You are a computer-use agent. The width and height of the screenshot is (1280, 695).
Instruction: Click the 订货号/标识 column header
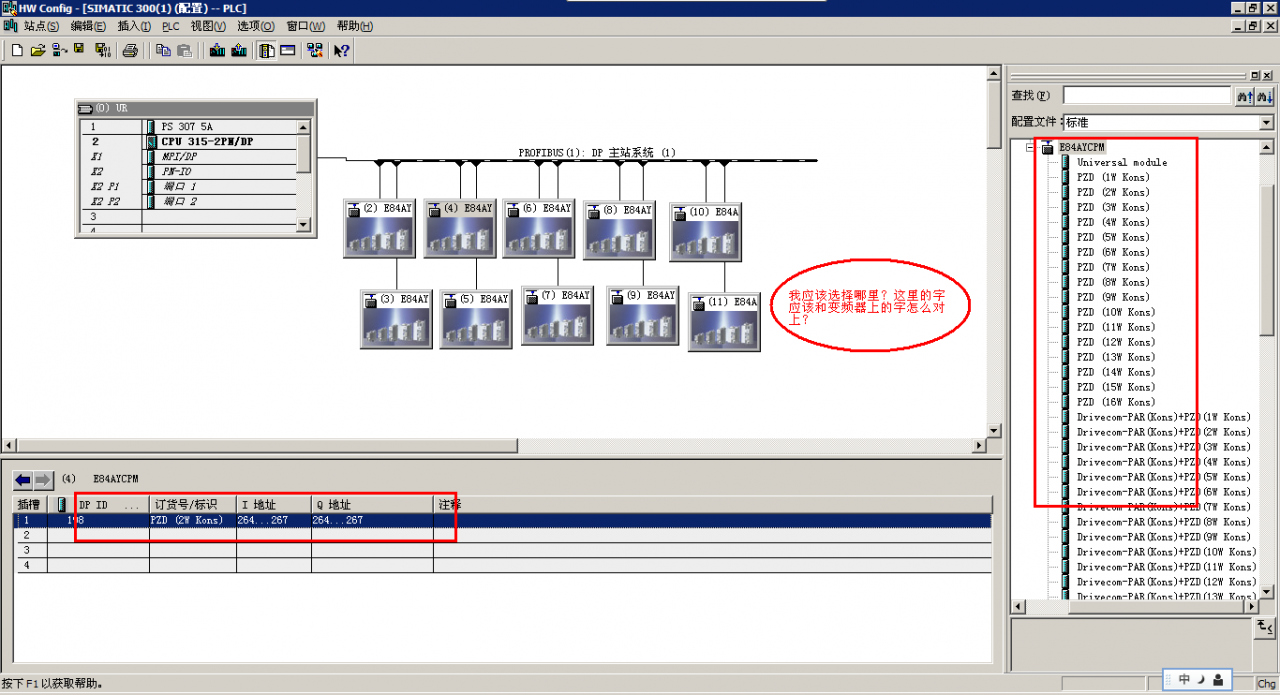tap(193, 505)
